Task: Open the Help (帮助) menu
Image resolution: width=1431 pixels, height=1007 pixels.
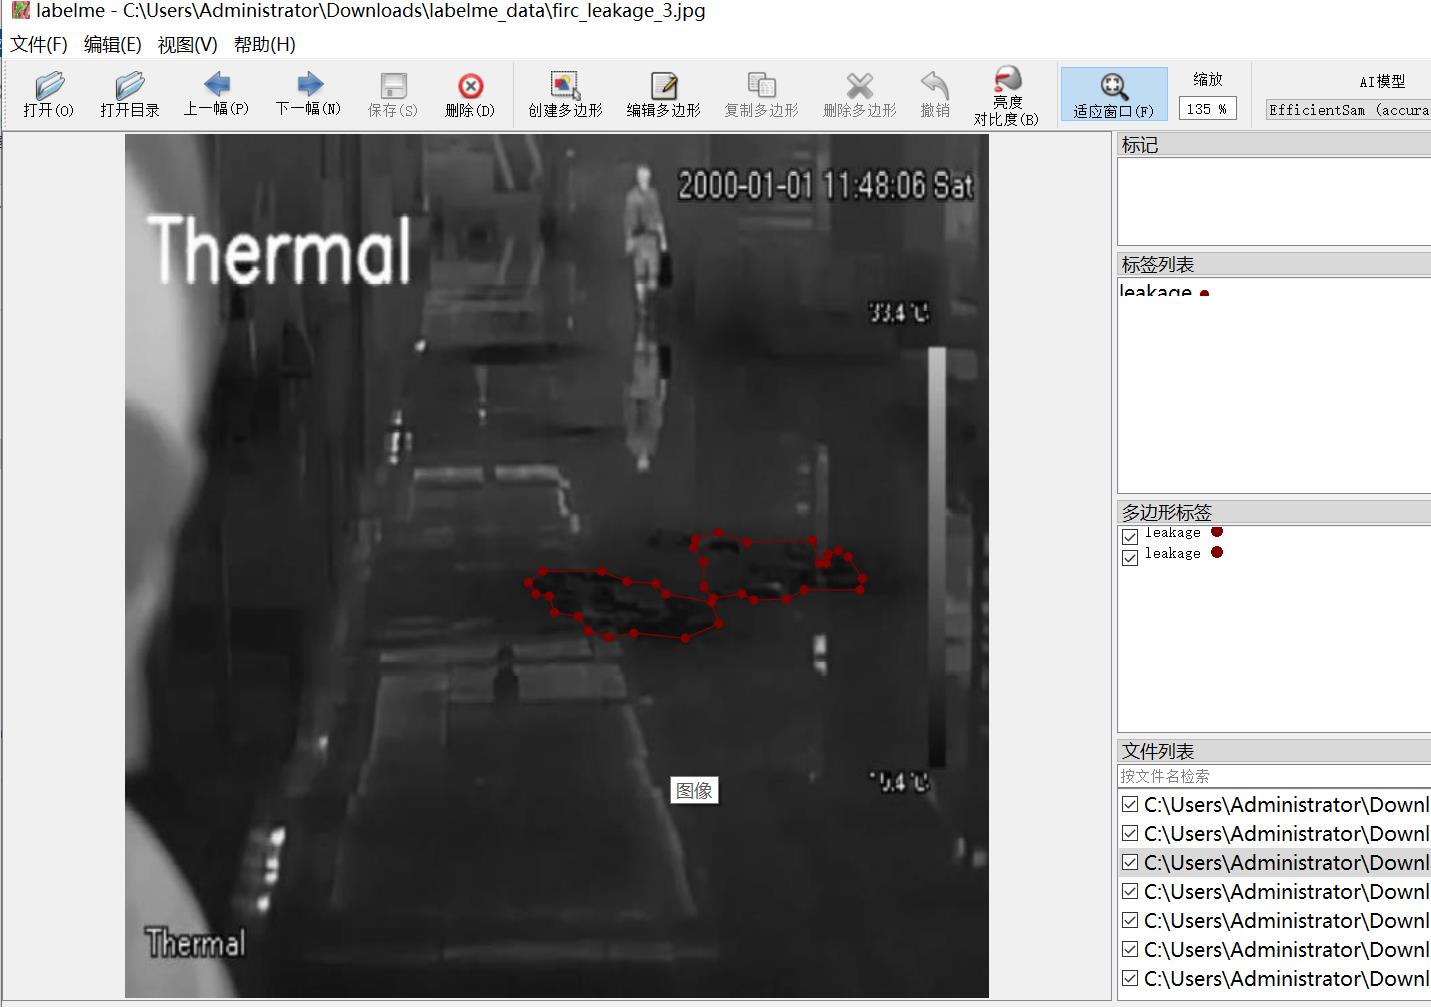Action: tap(264, 45)
